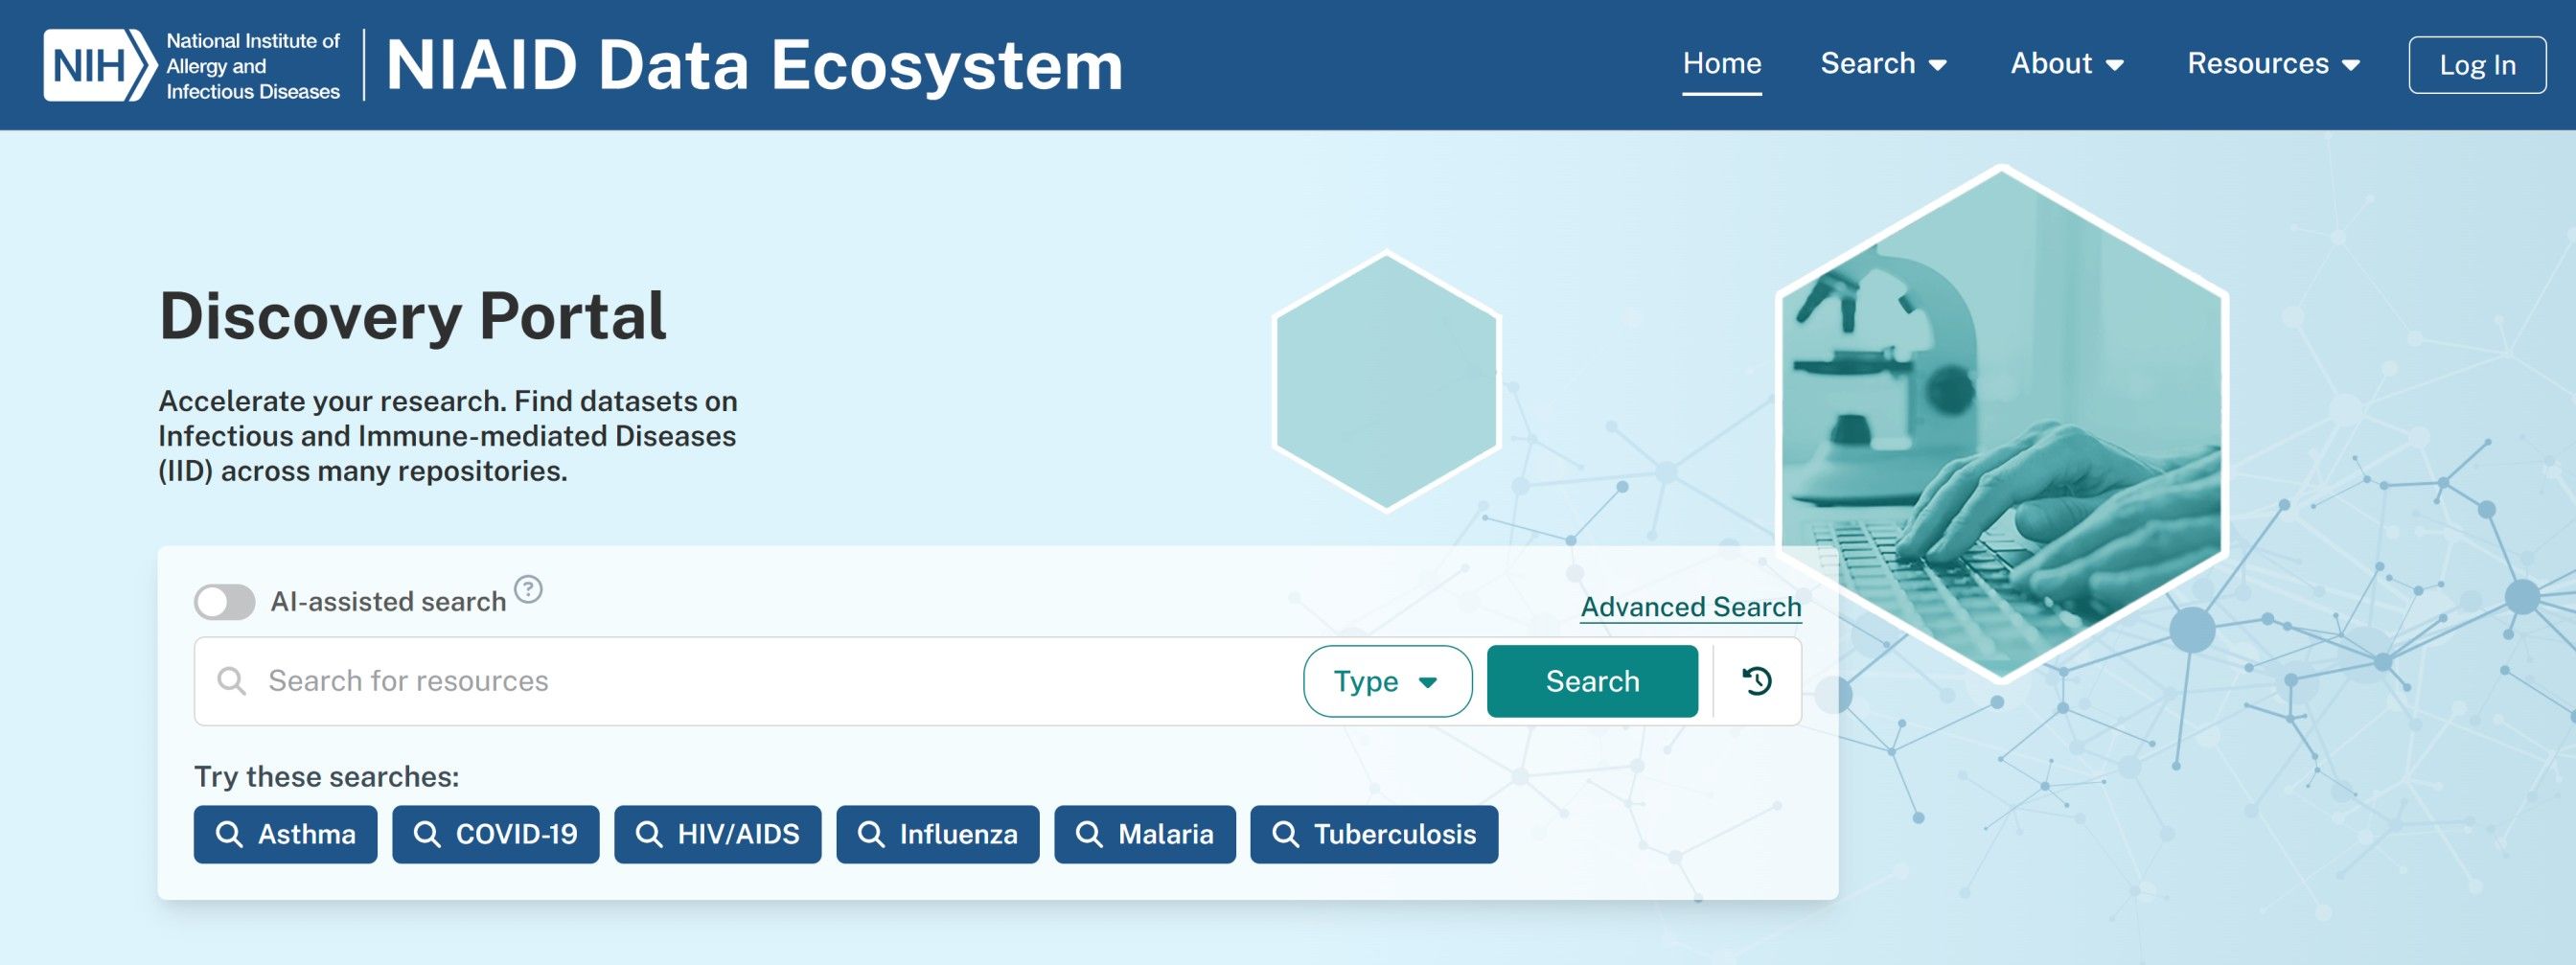Try the Influenza suggested search

tap(937, 834)
